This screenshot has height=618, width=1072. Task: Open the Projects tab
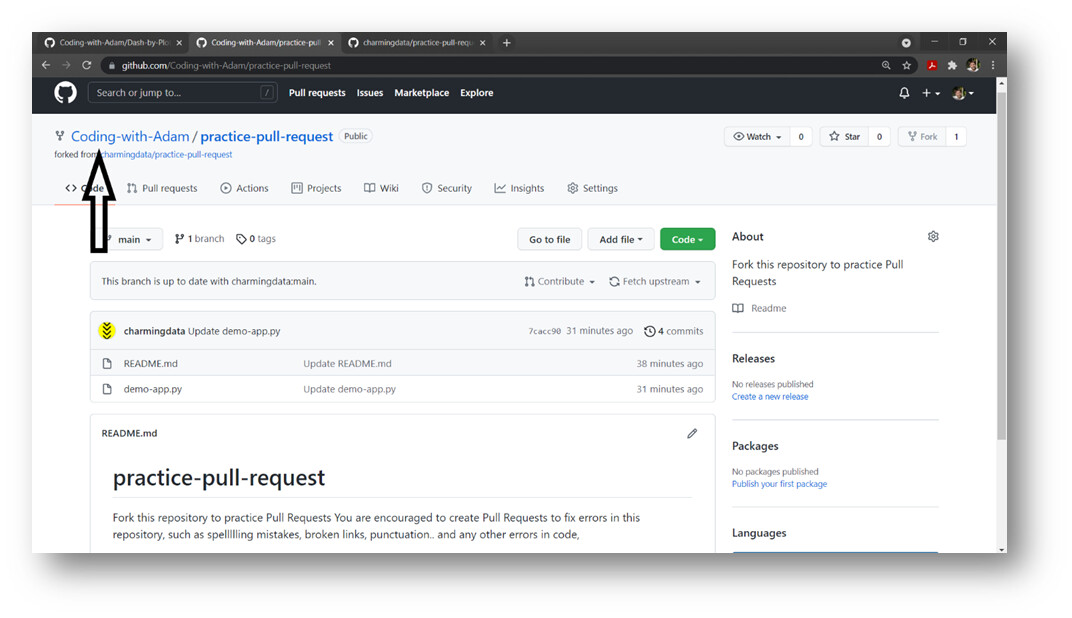[x=317, y=188]
